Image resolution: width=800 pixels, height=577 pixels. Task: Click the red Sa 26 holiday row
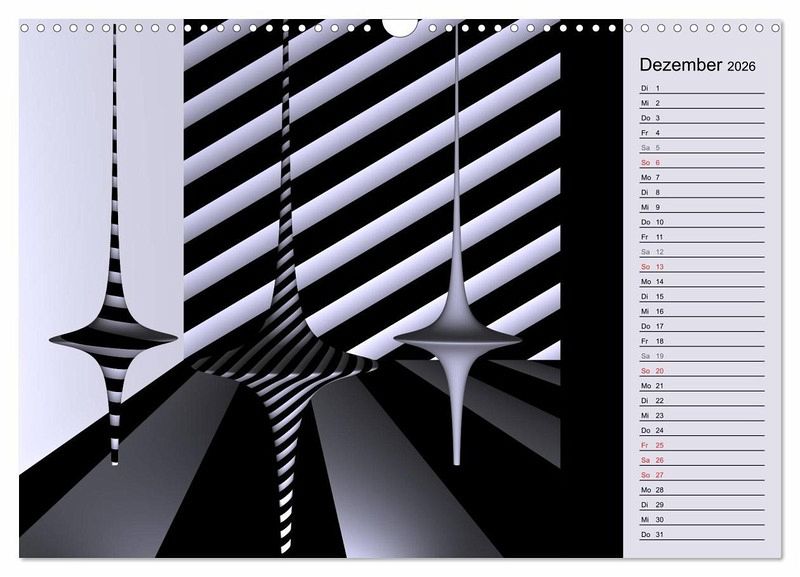tap(700, 460)
